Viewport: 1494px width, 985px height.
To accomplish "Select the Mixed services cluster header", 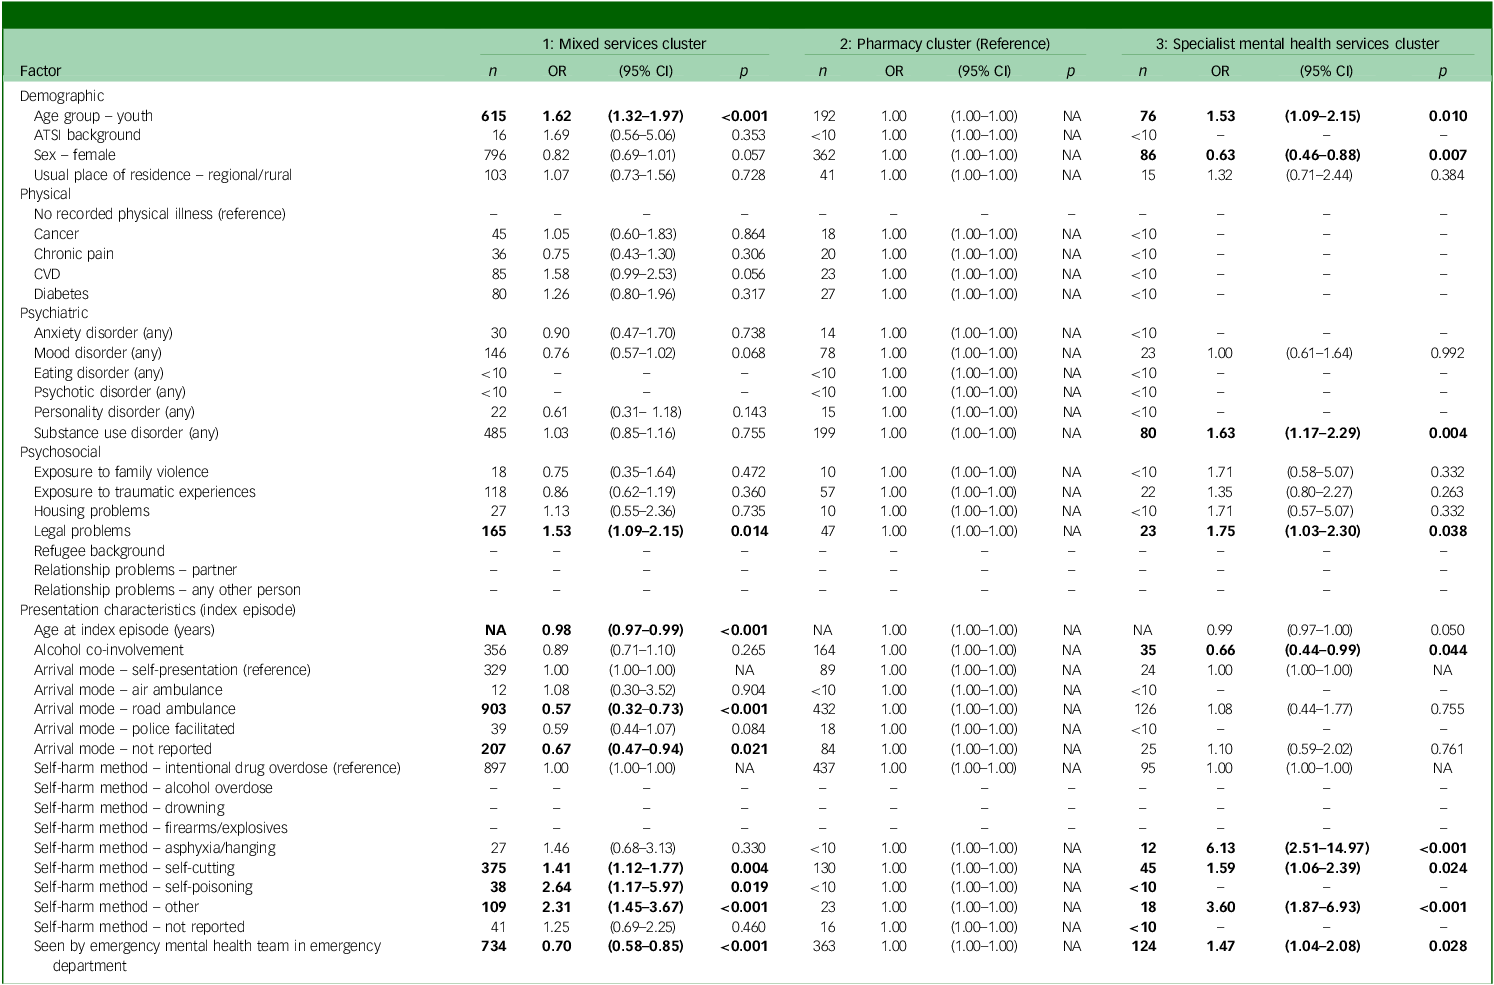I will tap(624, 44).
